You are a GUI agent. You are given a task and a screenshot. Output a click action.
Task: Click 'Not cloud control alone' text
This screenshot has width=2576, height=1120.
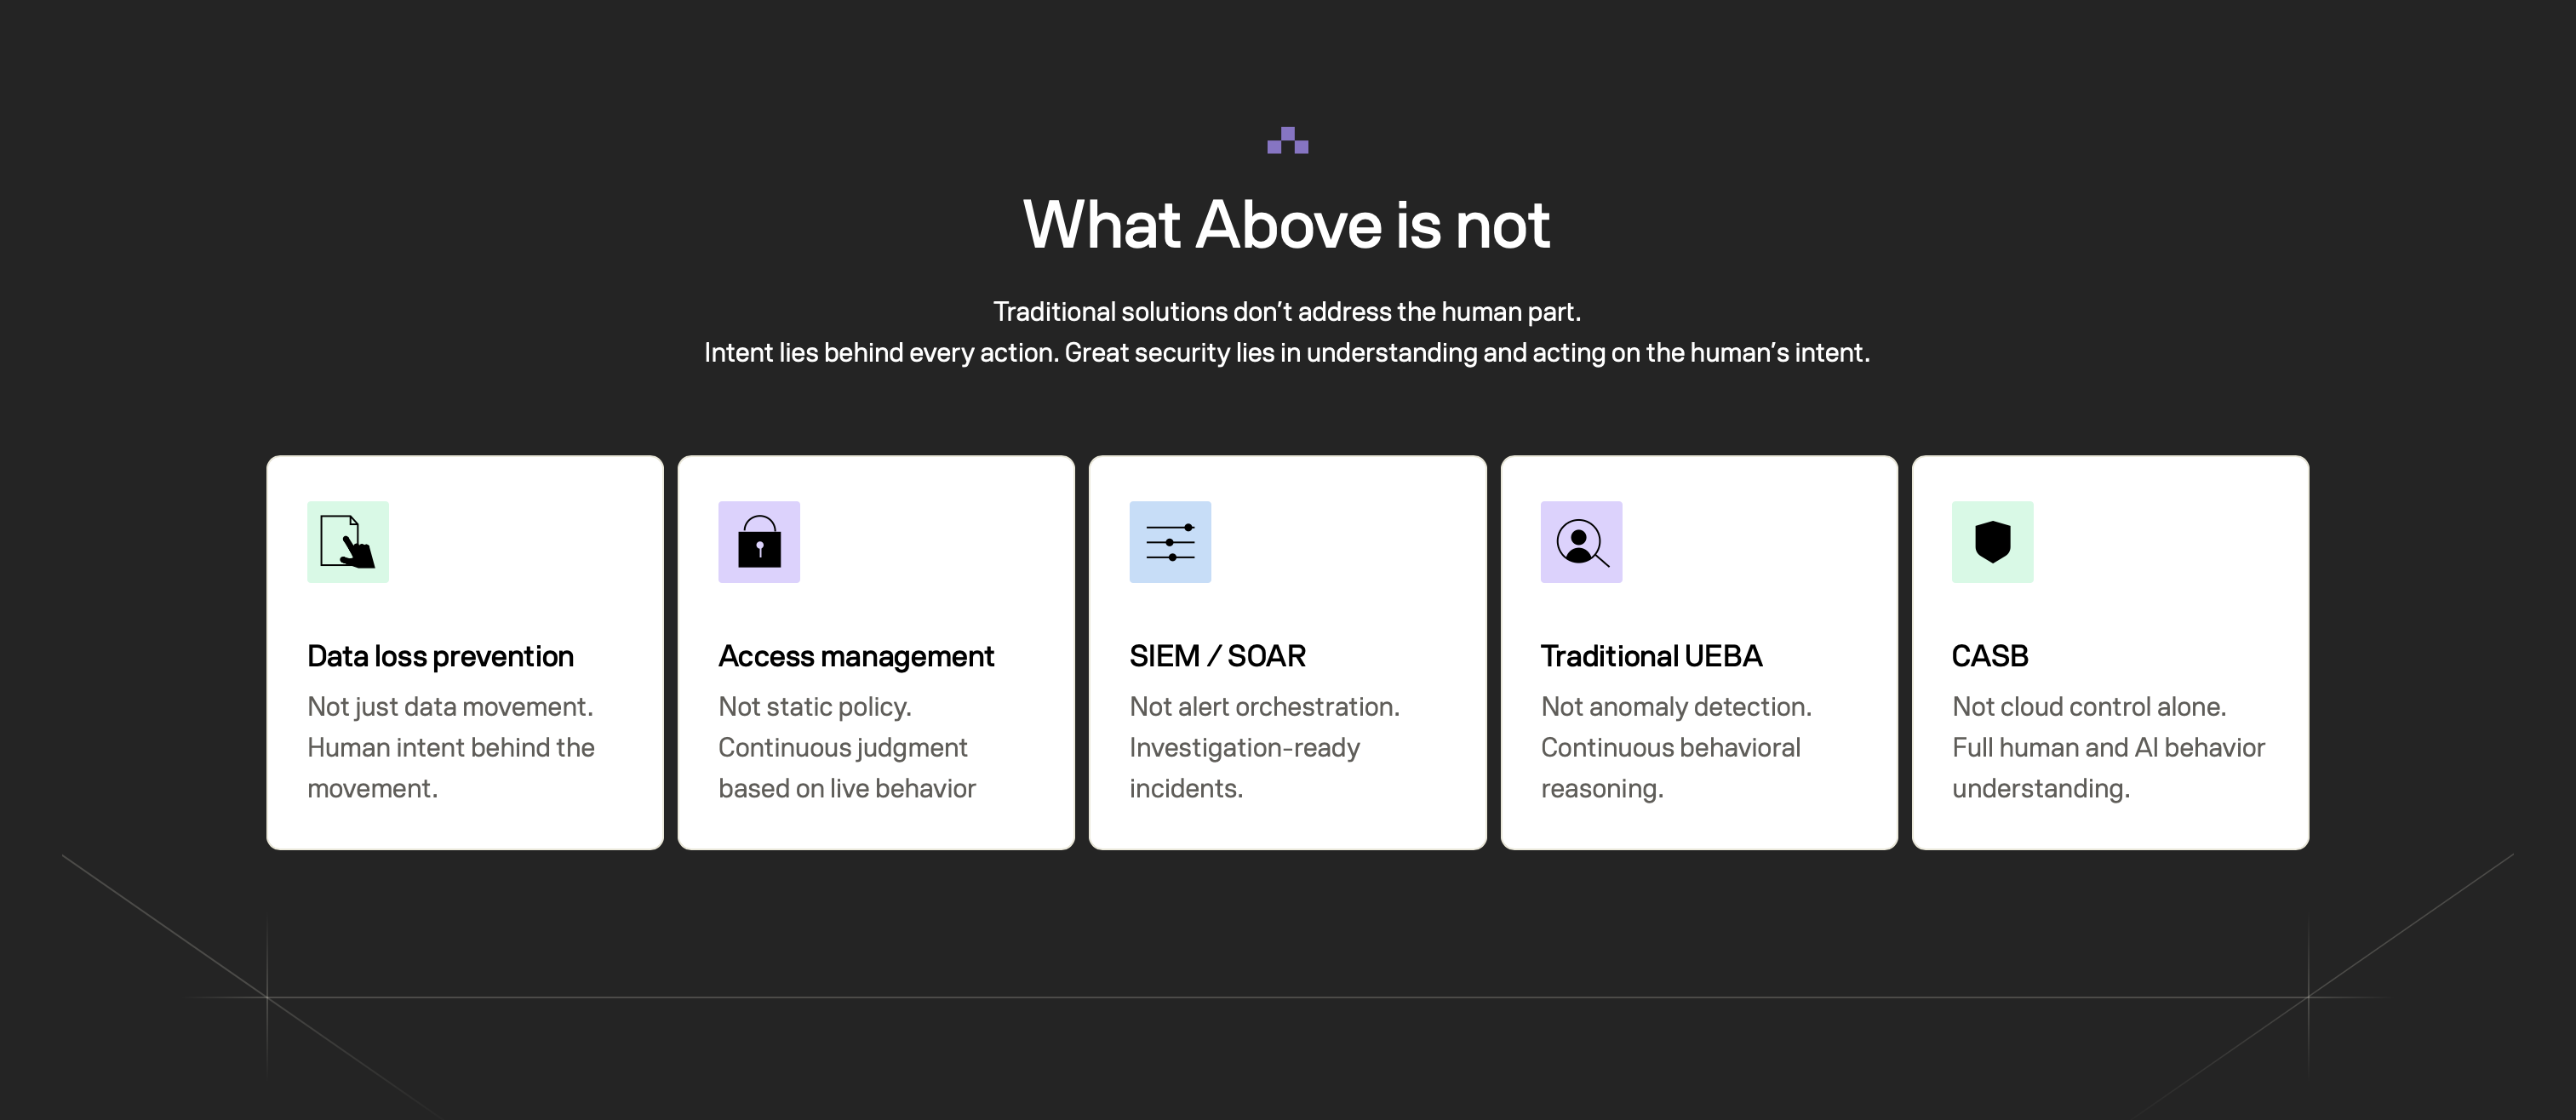pyautogui.click(x=2088, y=706)
